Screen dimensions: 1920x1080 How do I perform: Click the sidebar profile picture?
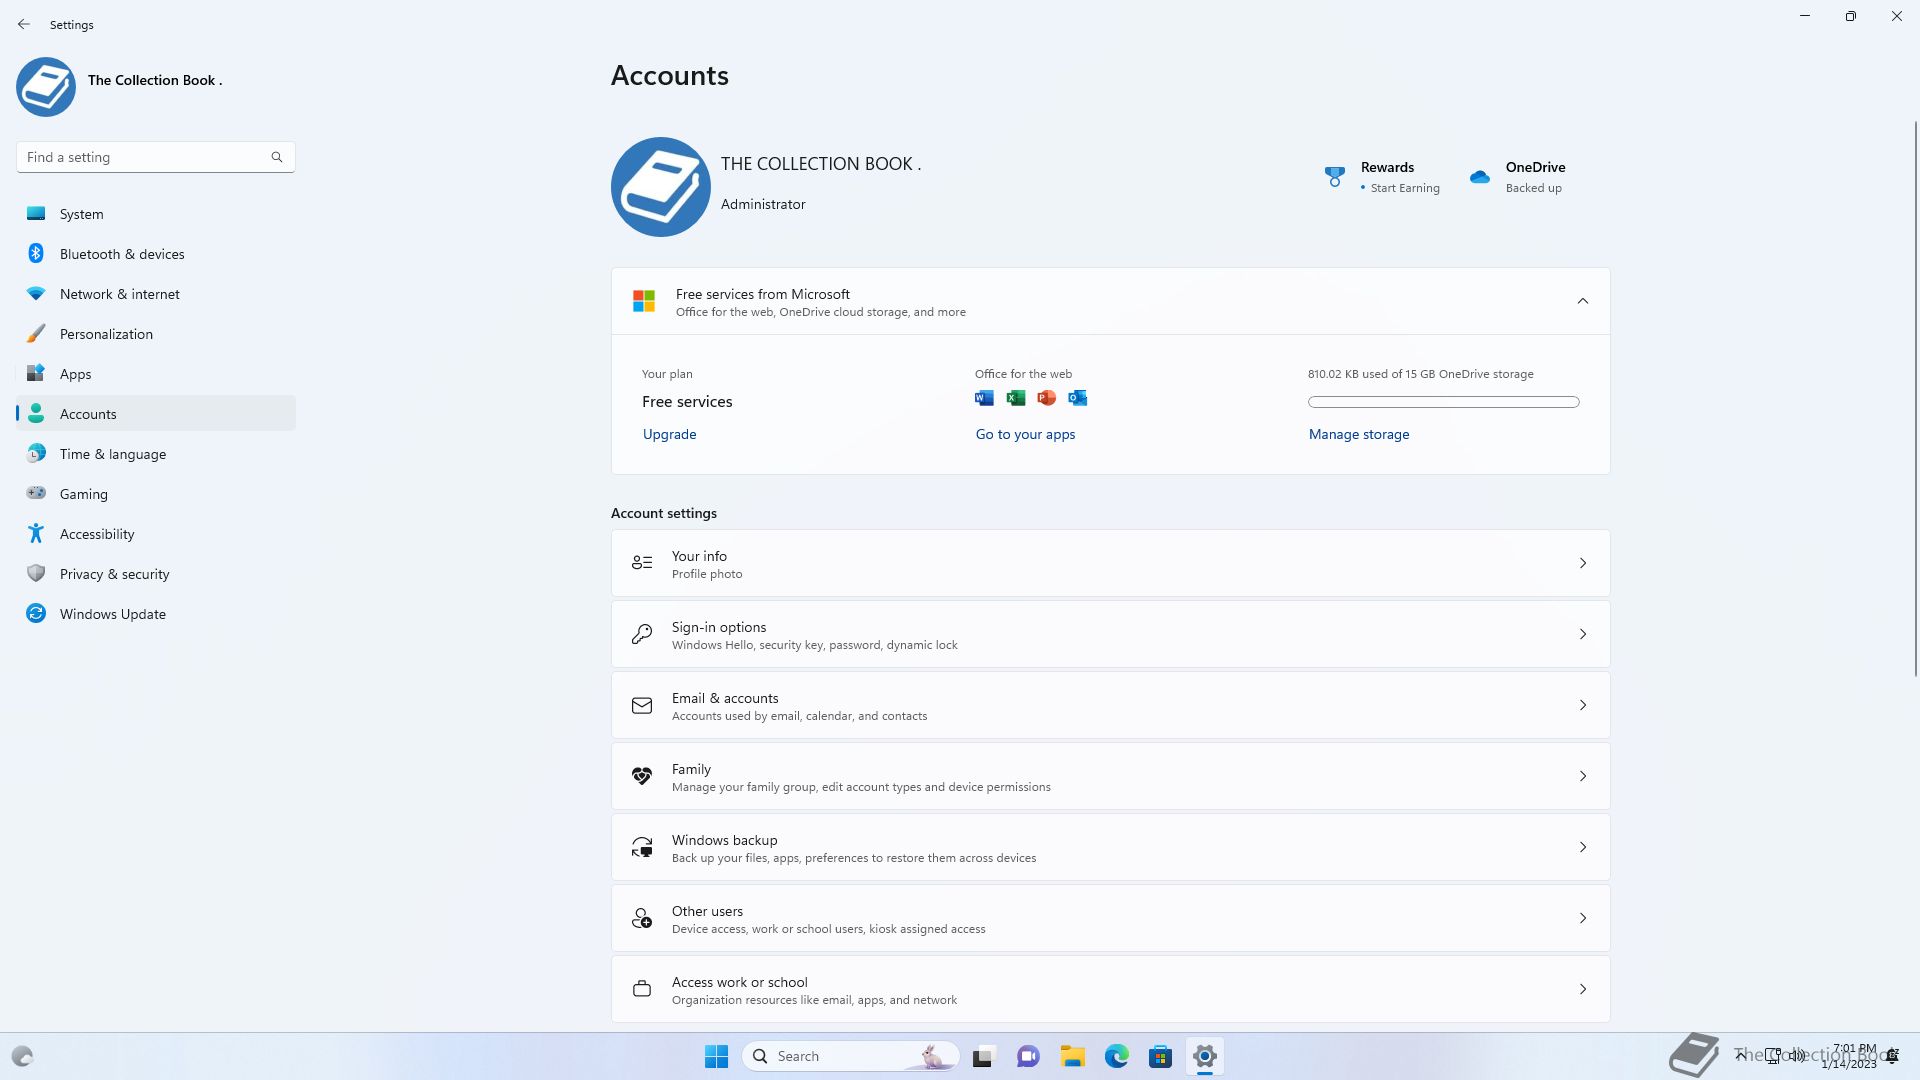[46, 87]
